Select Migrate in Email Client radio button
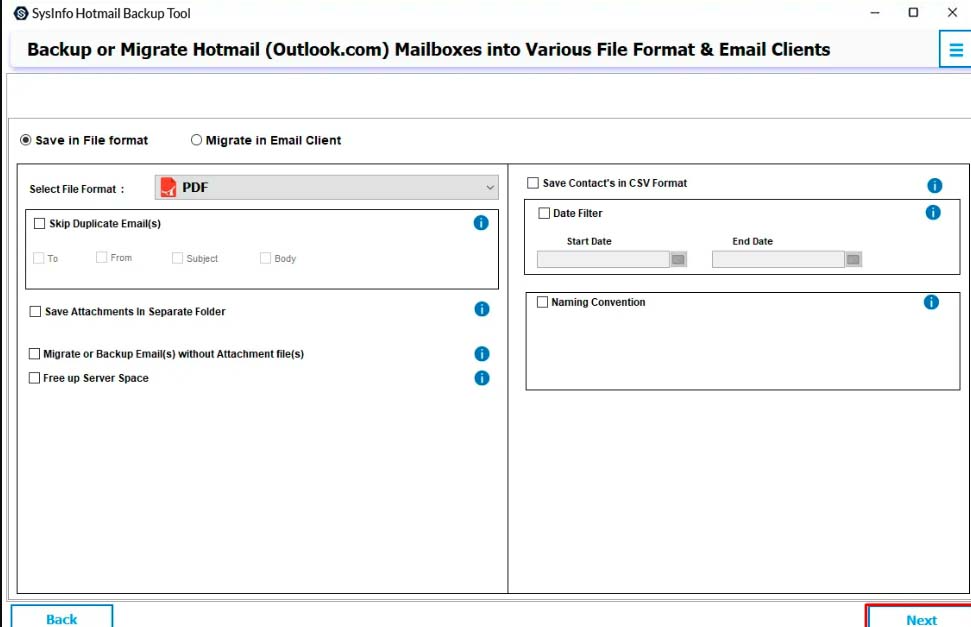 196,140
